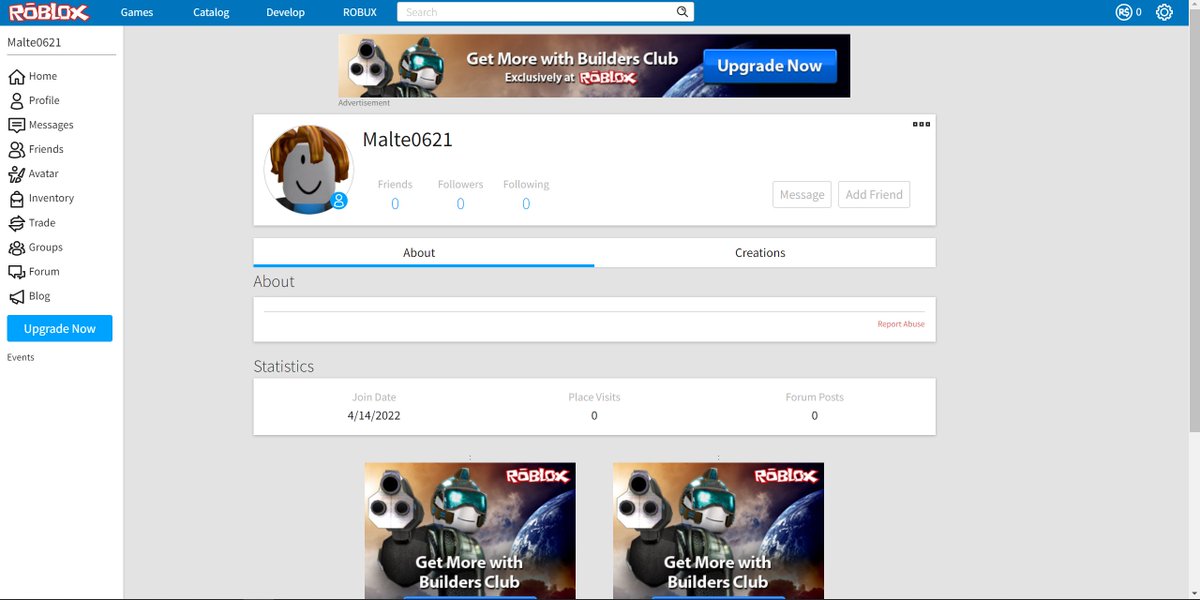Open the Events link in sidebar

coord(21,357)
